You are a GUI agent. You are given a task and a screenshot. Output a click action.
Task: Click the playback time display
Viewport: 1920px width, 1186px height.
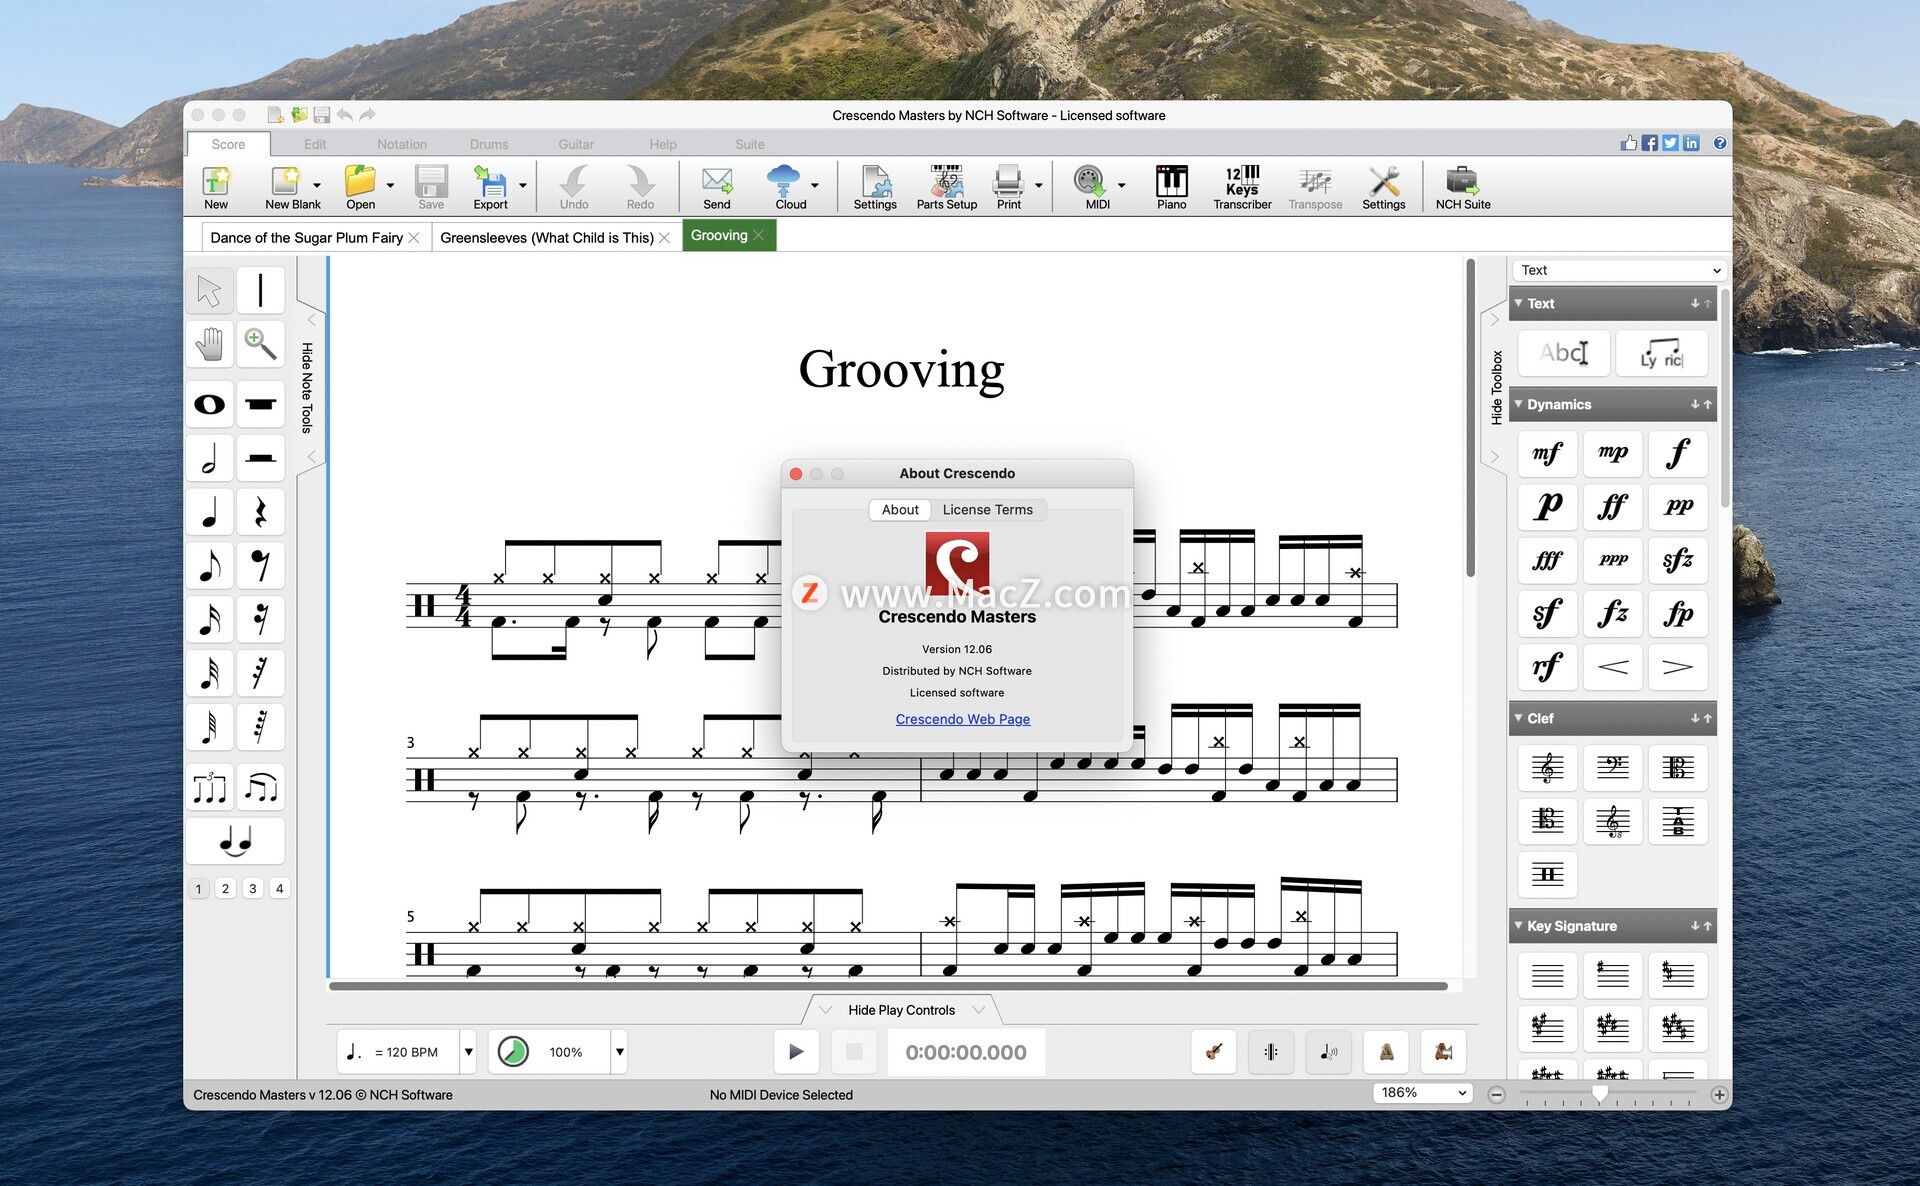click(966, 1052)
